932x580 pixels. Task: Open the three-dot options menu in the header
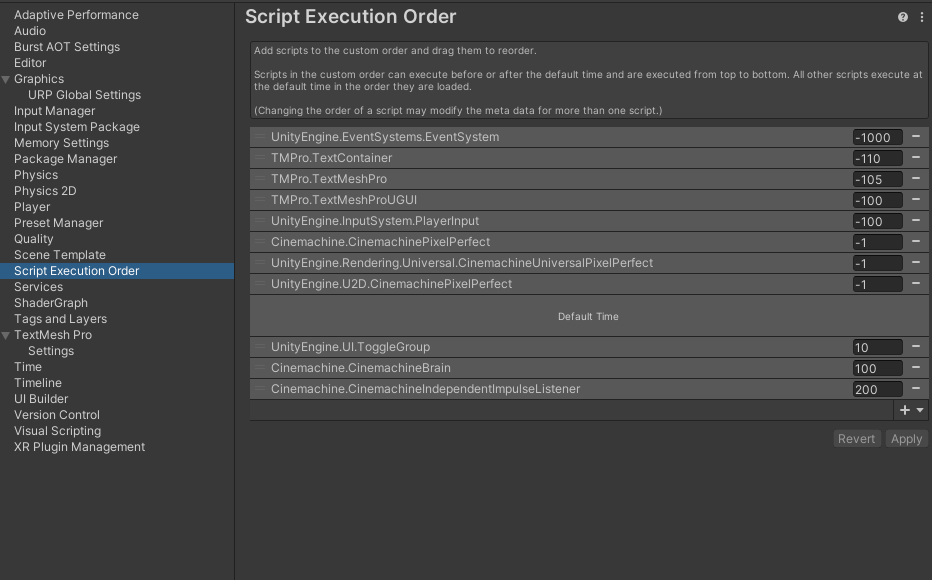click(921, 17)
